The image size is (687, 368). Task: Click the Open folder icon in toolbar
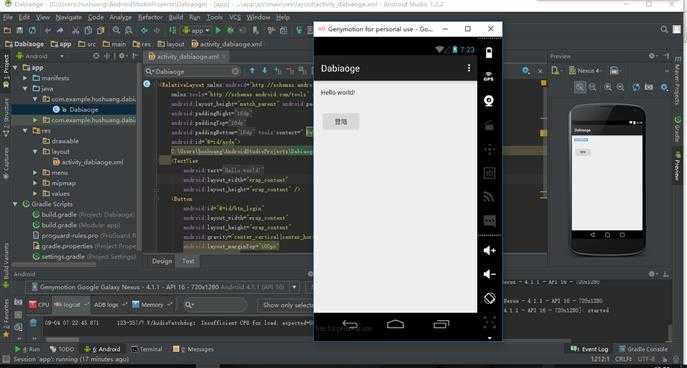[7, 30]
